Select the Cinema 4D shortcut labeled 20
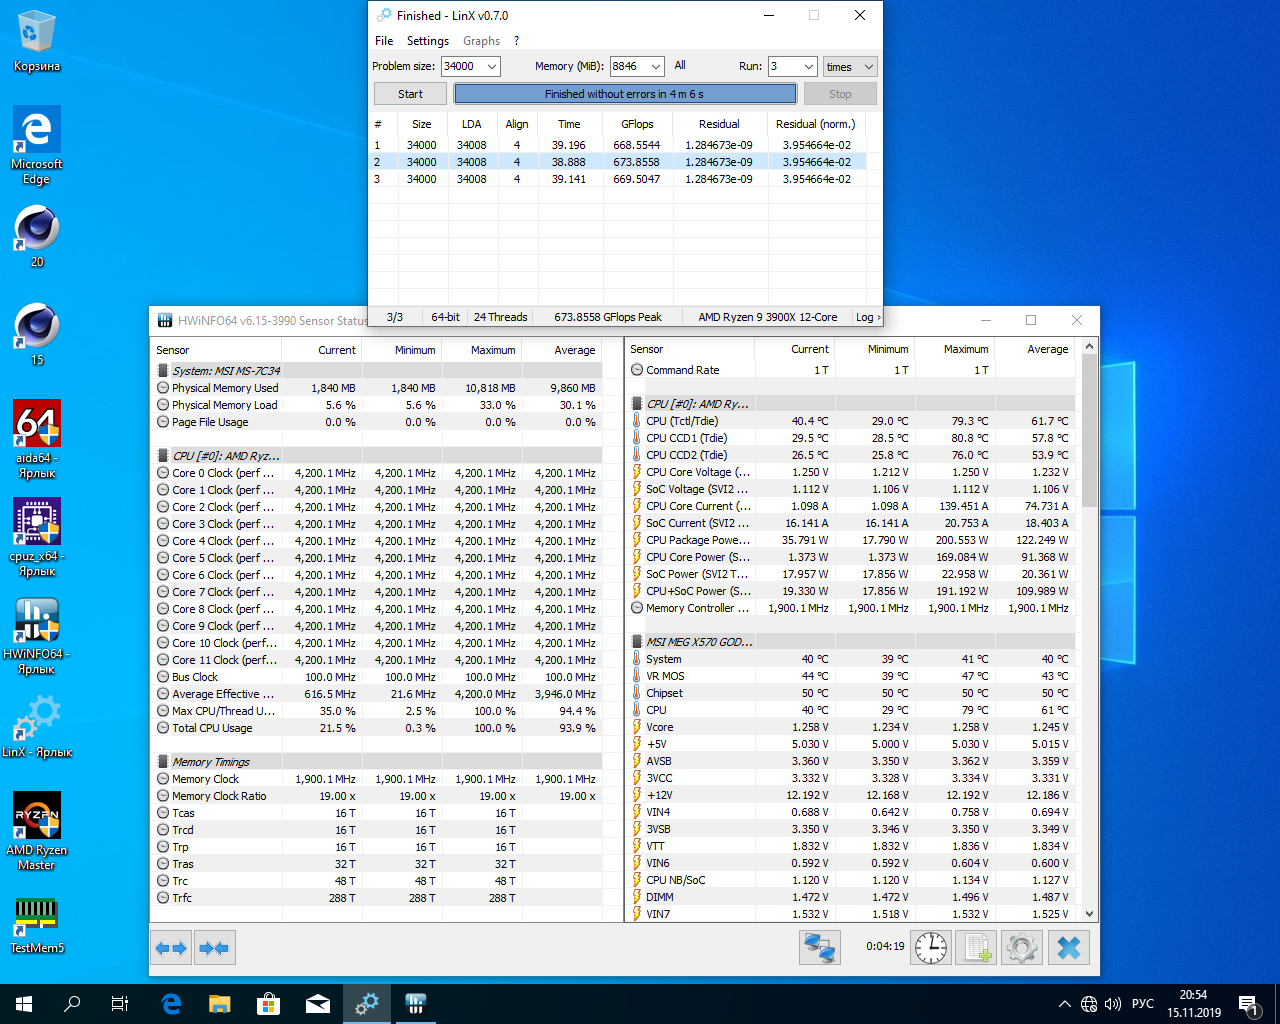 coord(37,236)
